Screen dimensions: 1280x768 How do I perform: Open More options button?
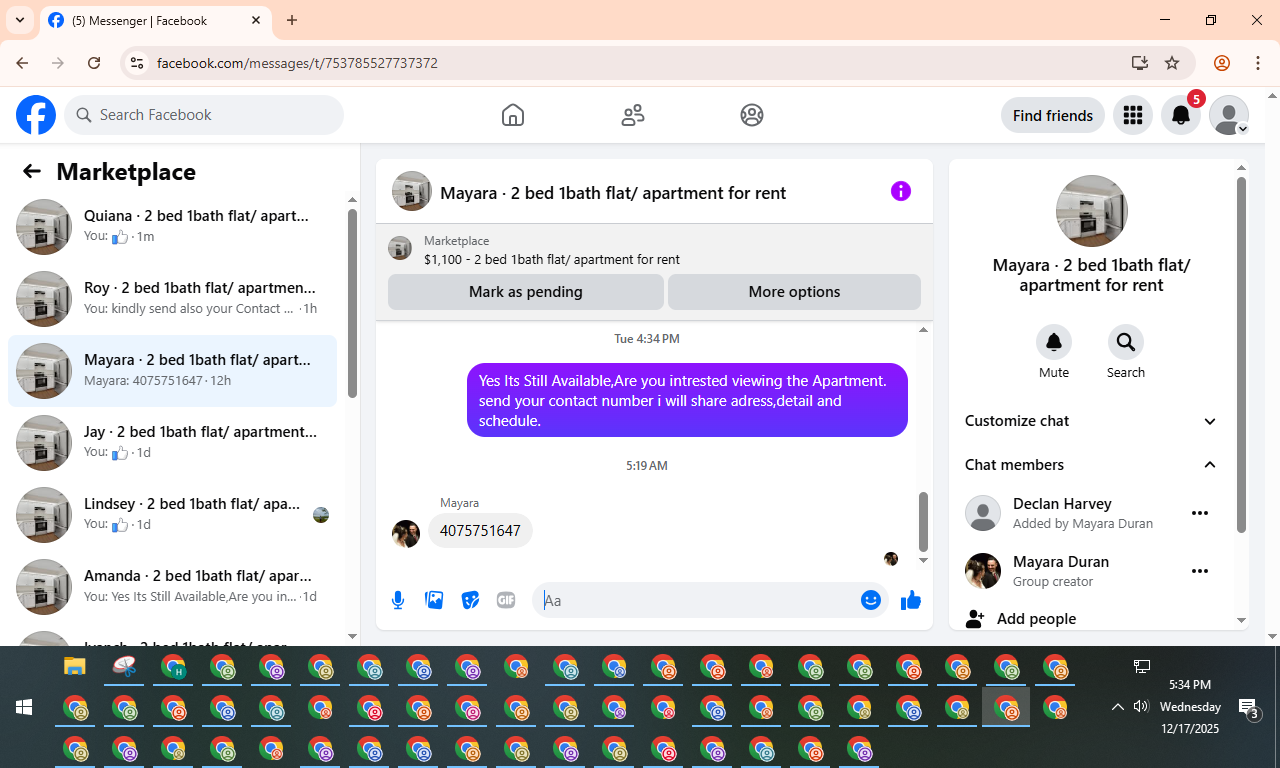point(794,292)
